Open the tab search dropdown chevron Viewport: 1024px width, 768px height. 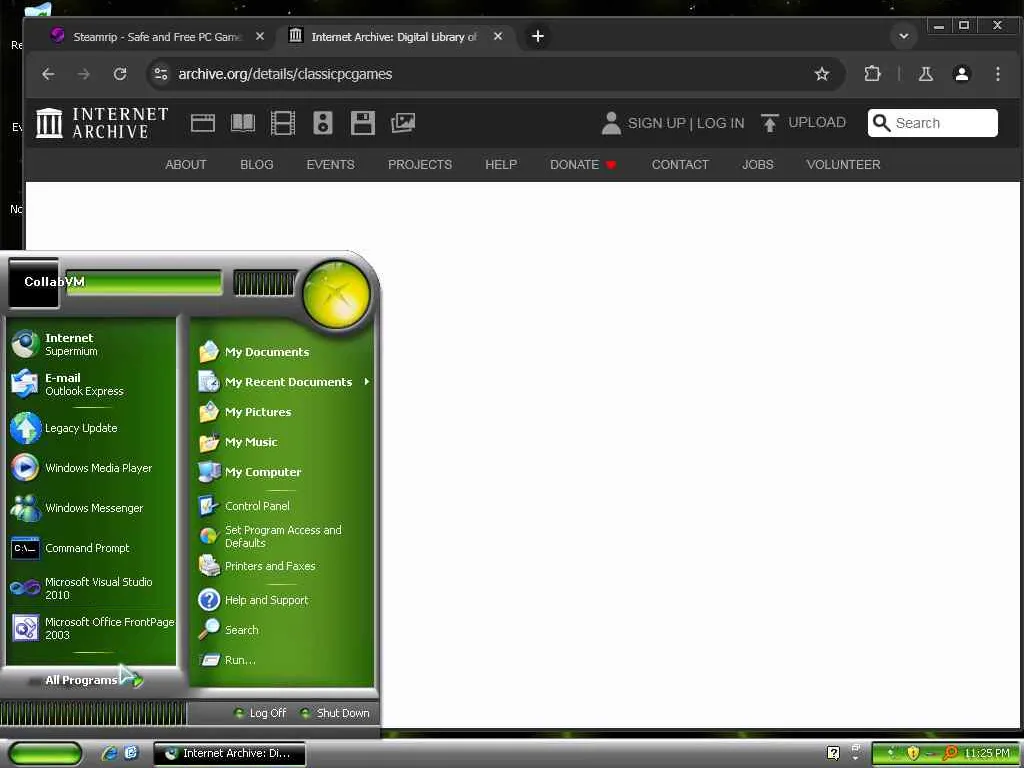(x=904, y=37)
